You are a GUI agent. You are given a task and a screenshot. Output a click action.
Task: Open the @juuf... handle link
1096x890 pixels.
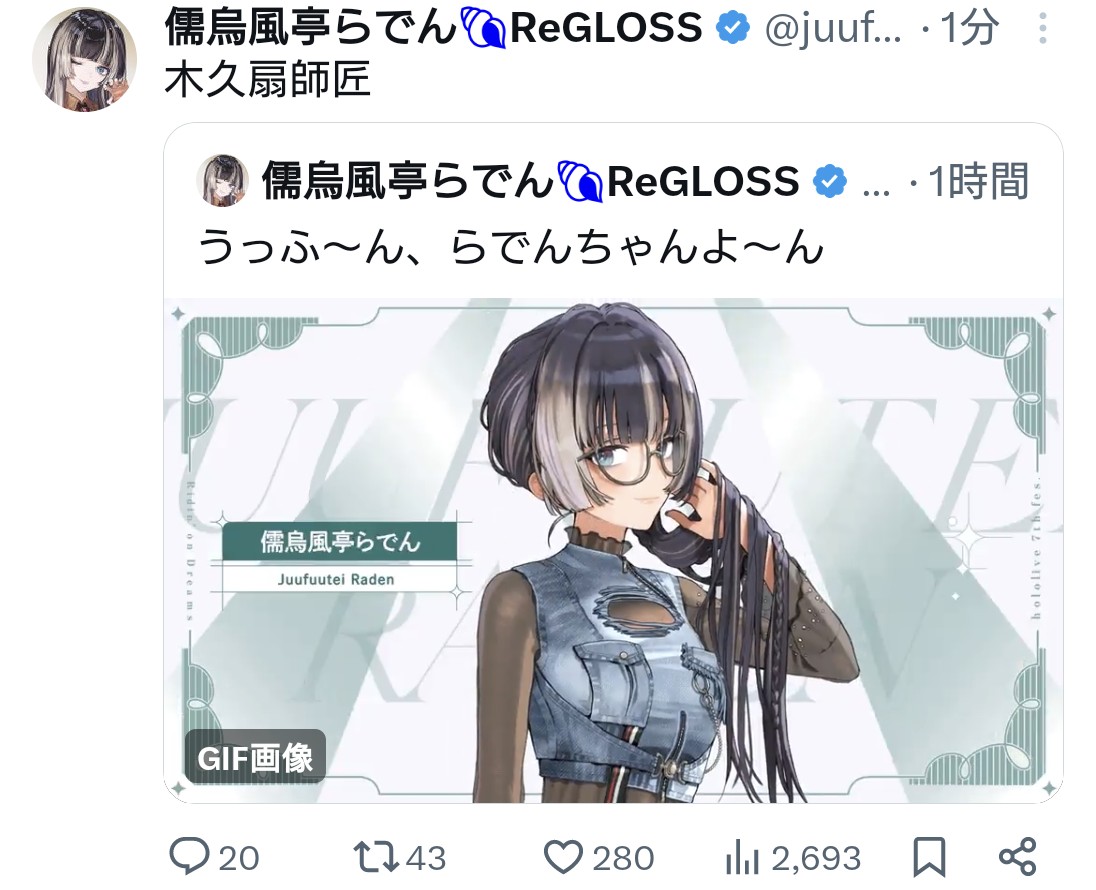pos(834,29)
